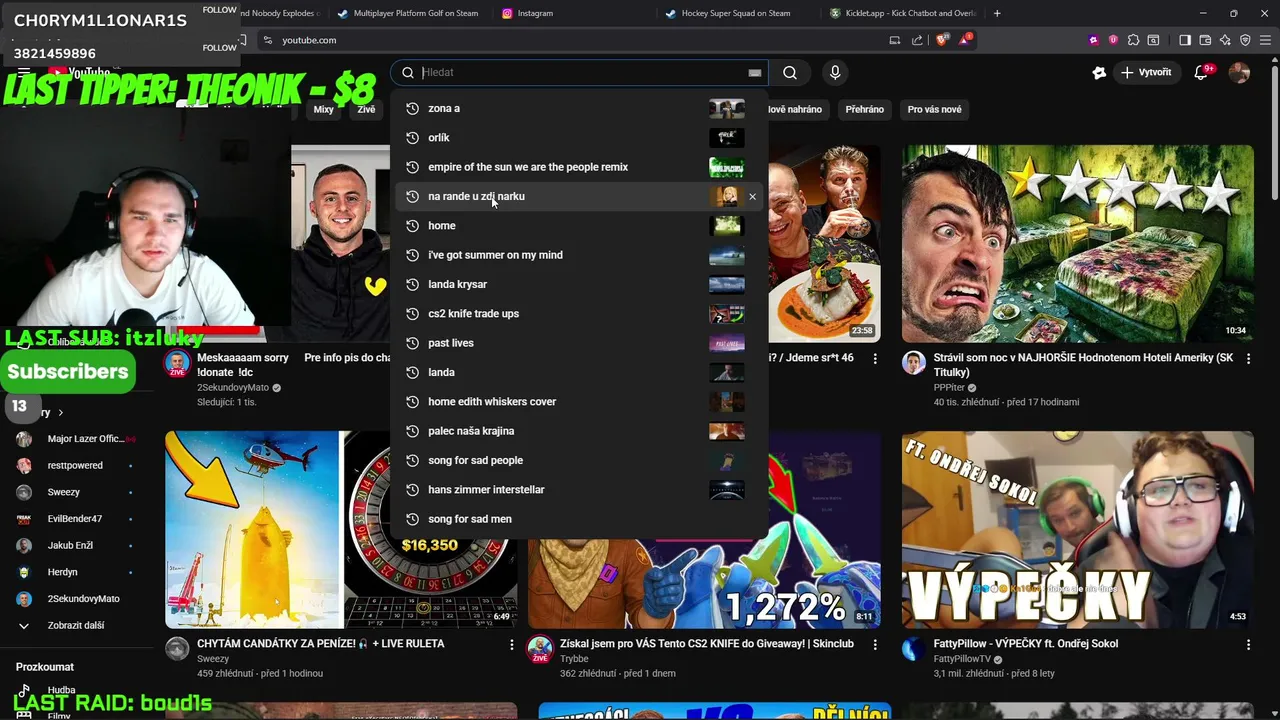Image resolution: width=1280 pixels, height=720 pixels.
Task: Open Brave Wallet icon
Action: coord(1205,40)
